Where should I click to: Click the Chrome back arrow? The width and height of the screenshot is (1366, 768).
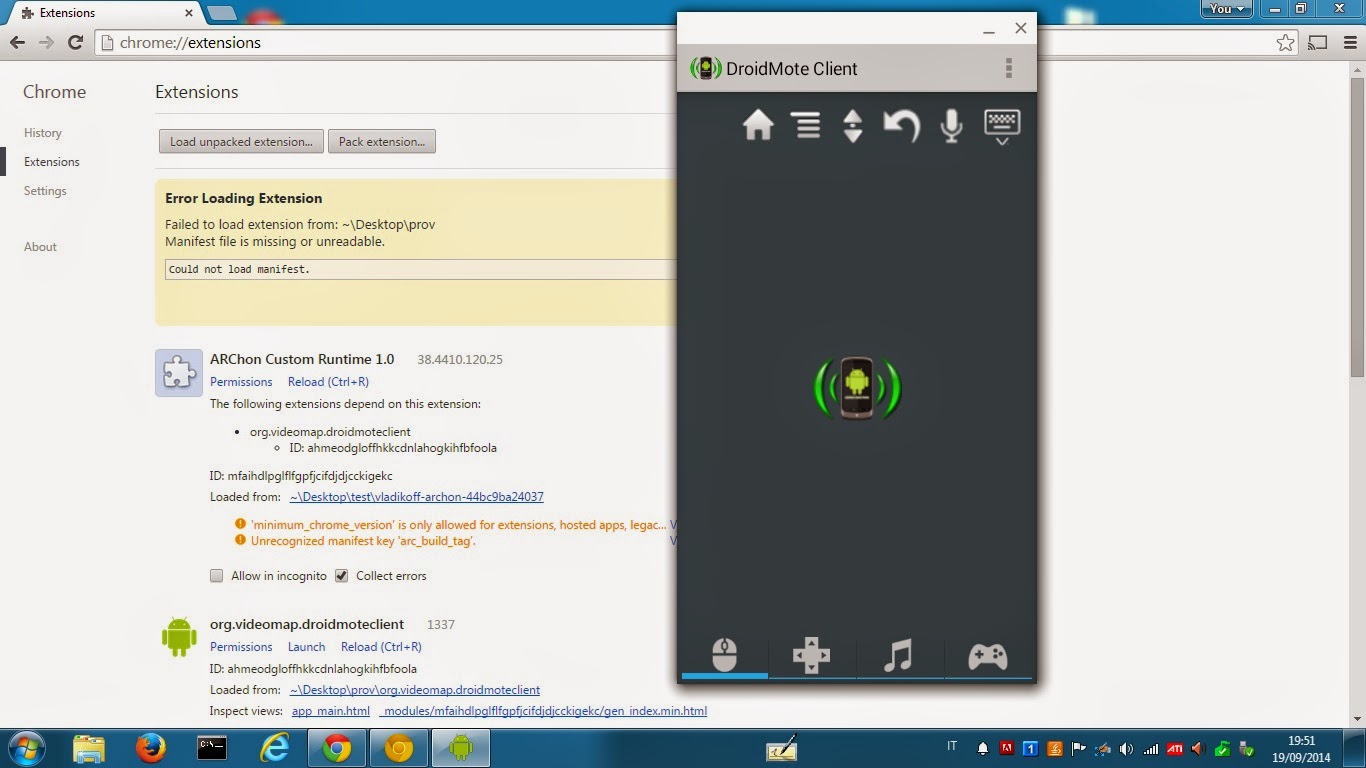[x=17, y=43]
